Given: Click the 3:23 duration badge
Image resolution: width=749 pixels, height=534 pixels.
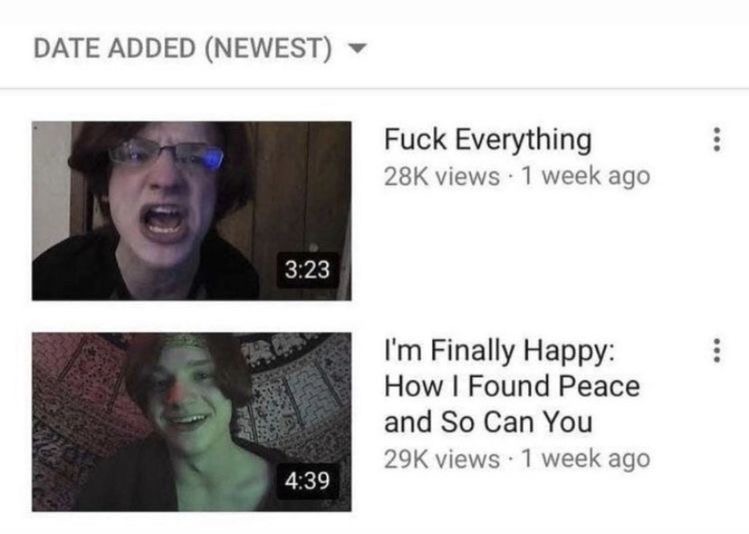Looking at the screenshot, I should pos(307,269).
